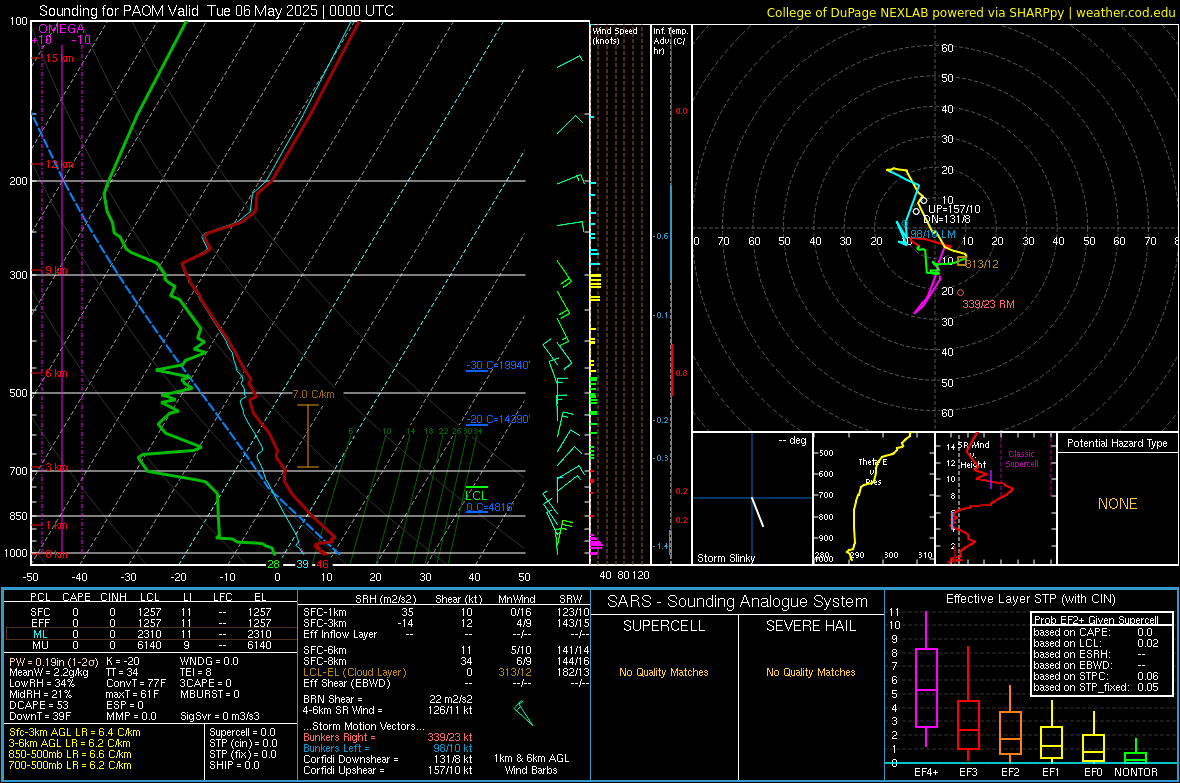The width and height of the screenshot is (1180, 783).
Task: Click the 'Classic Supercell' magenta label
Action: 1022,459
